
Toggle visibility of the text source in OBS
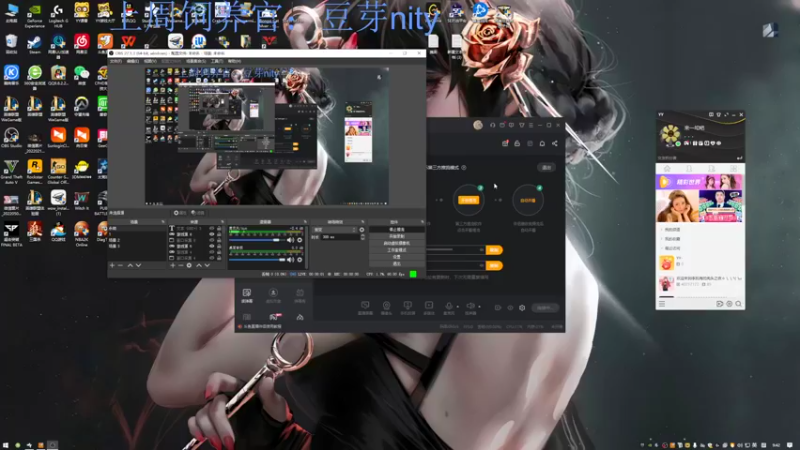click(212, 229)
